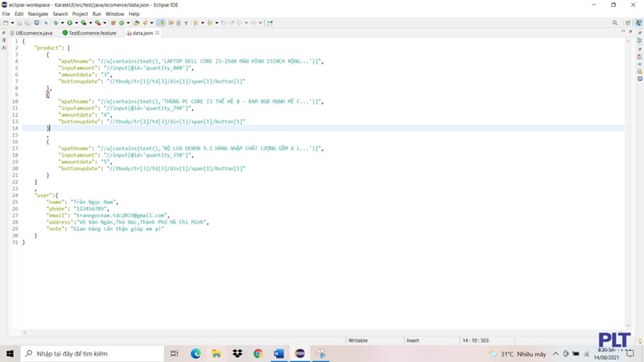Open the Navigate menu
Image resolution: width=644 pixels, height=362 pixels.
point(38,14)
